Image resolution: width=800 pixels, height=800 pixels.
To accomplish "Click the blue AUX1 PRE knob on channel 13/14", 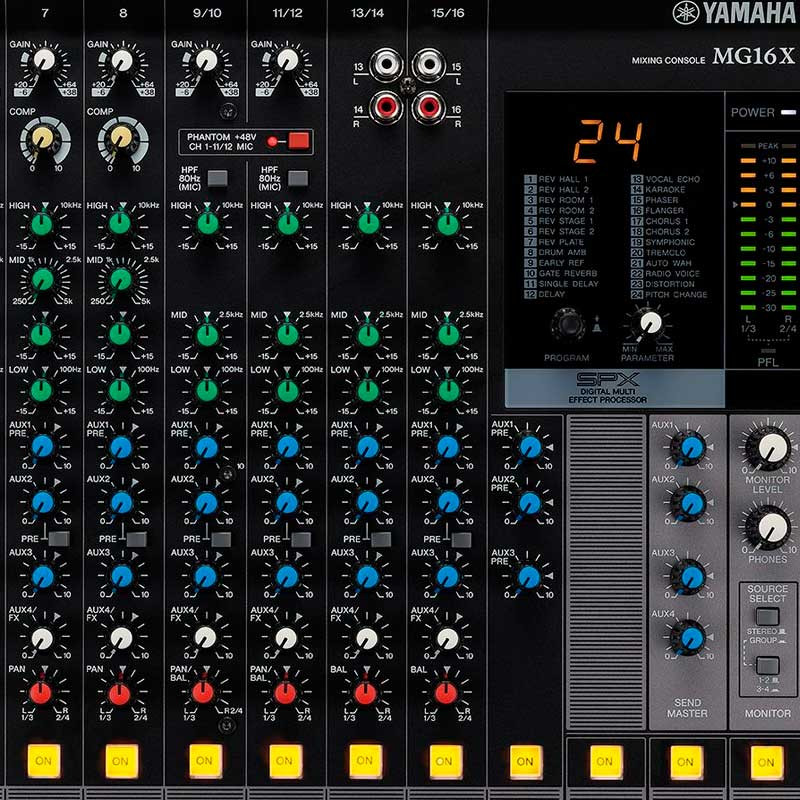I will coord(367,447).
